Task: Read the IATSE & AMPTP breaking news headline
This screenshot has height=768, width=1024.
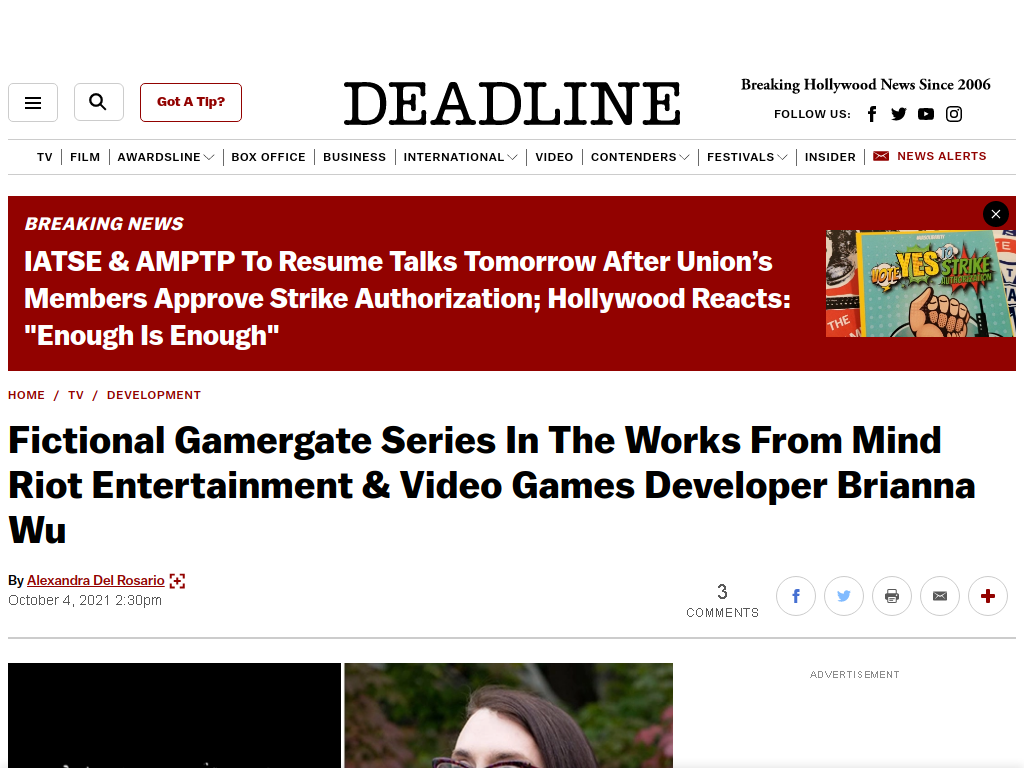Action: 408,298
